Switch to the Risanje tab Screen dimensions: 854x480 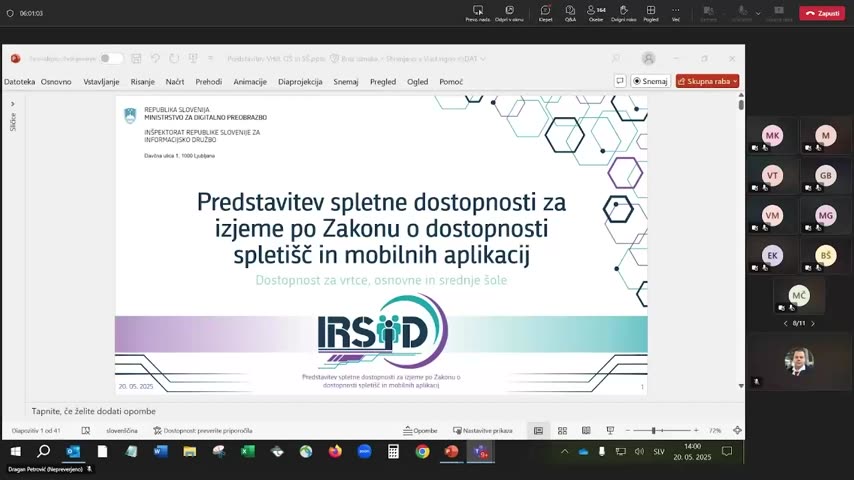pos(143,82)
